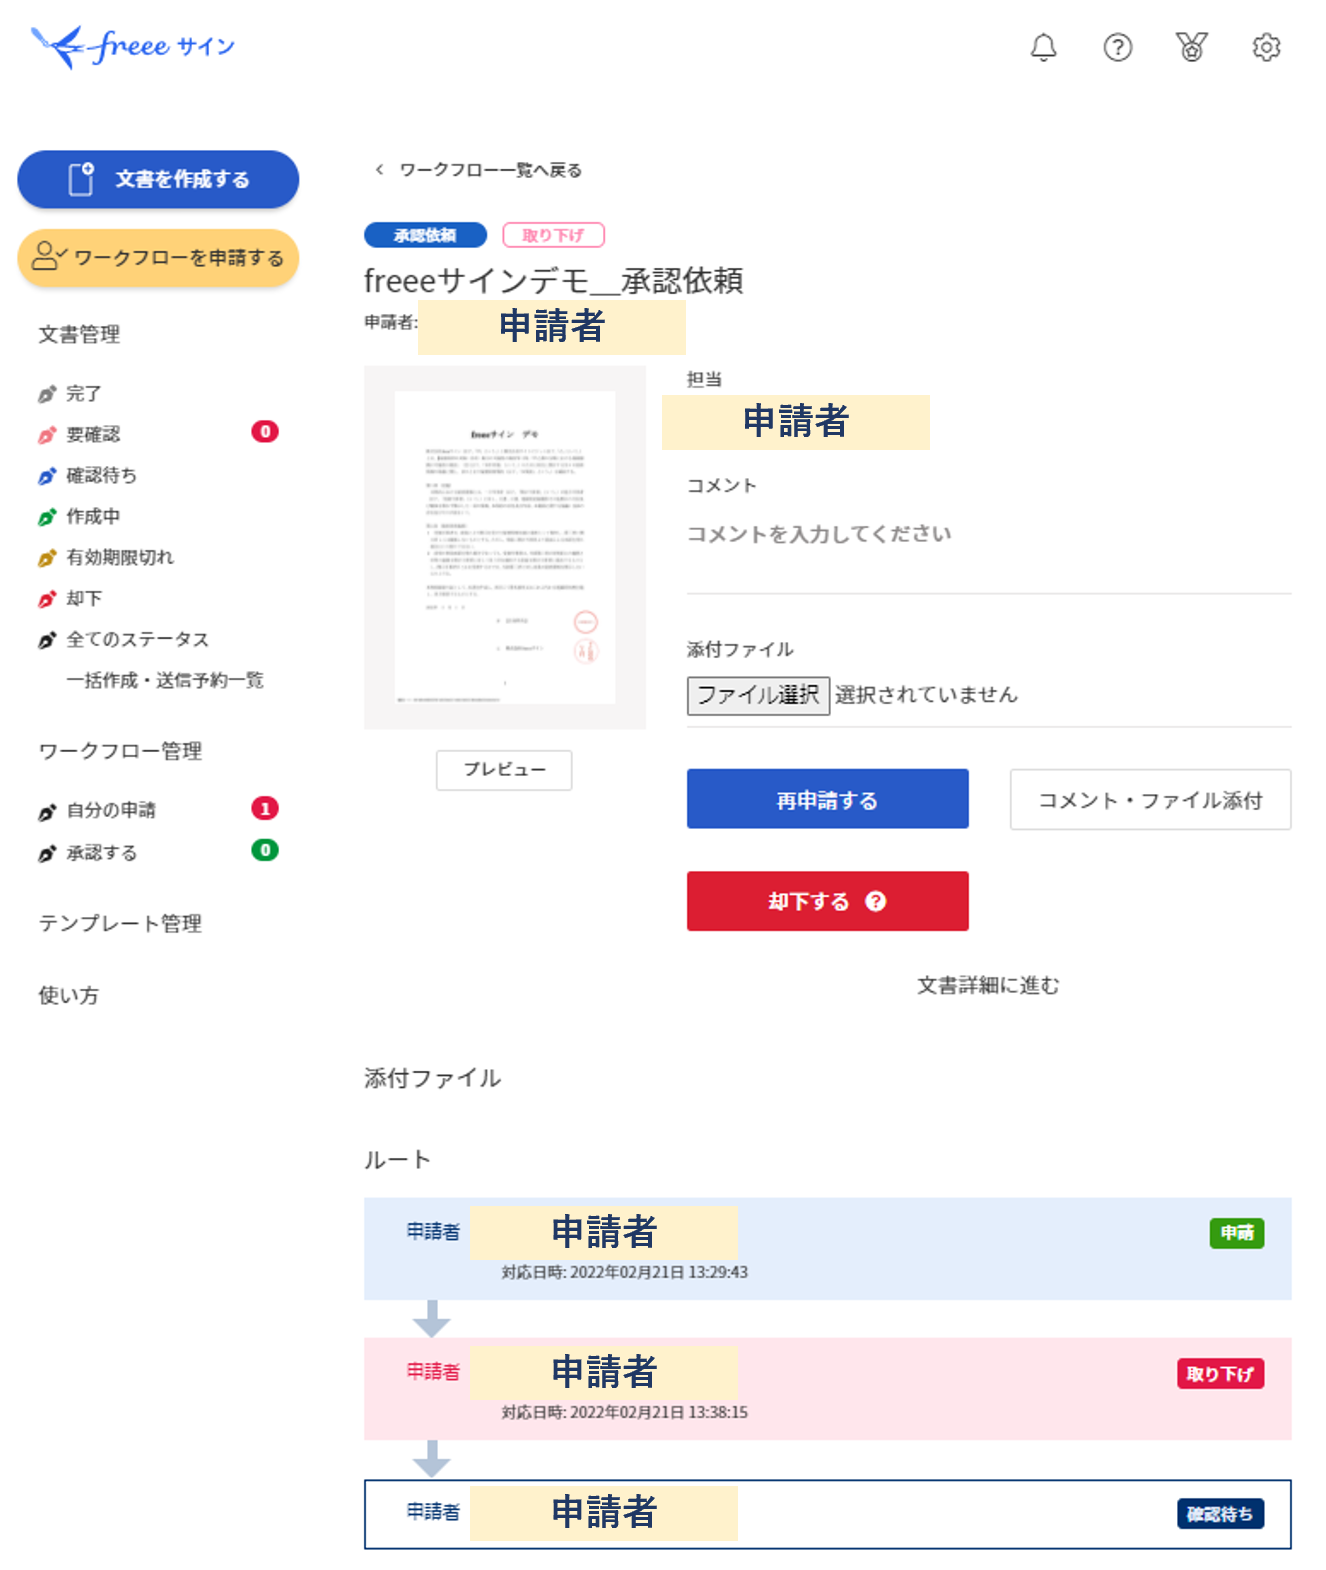Click 対応日時: 2022年02月21日 13:29:43 text

click(624, 1273)
